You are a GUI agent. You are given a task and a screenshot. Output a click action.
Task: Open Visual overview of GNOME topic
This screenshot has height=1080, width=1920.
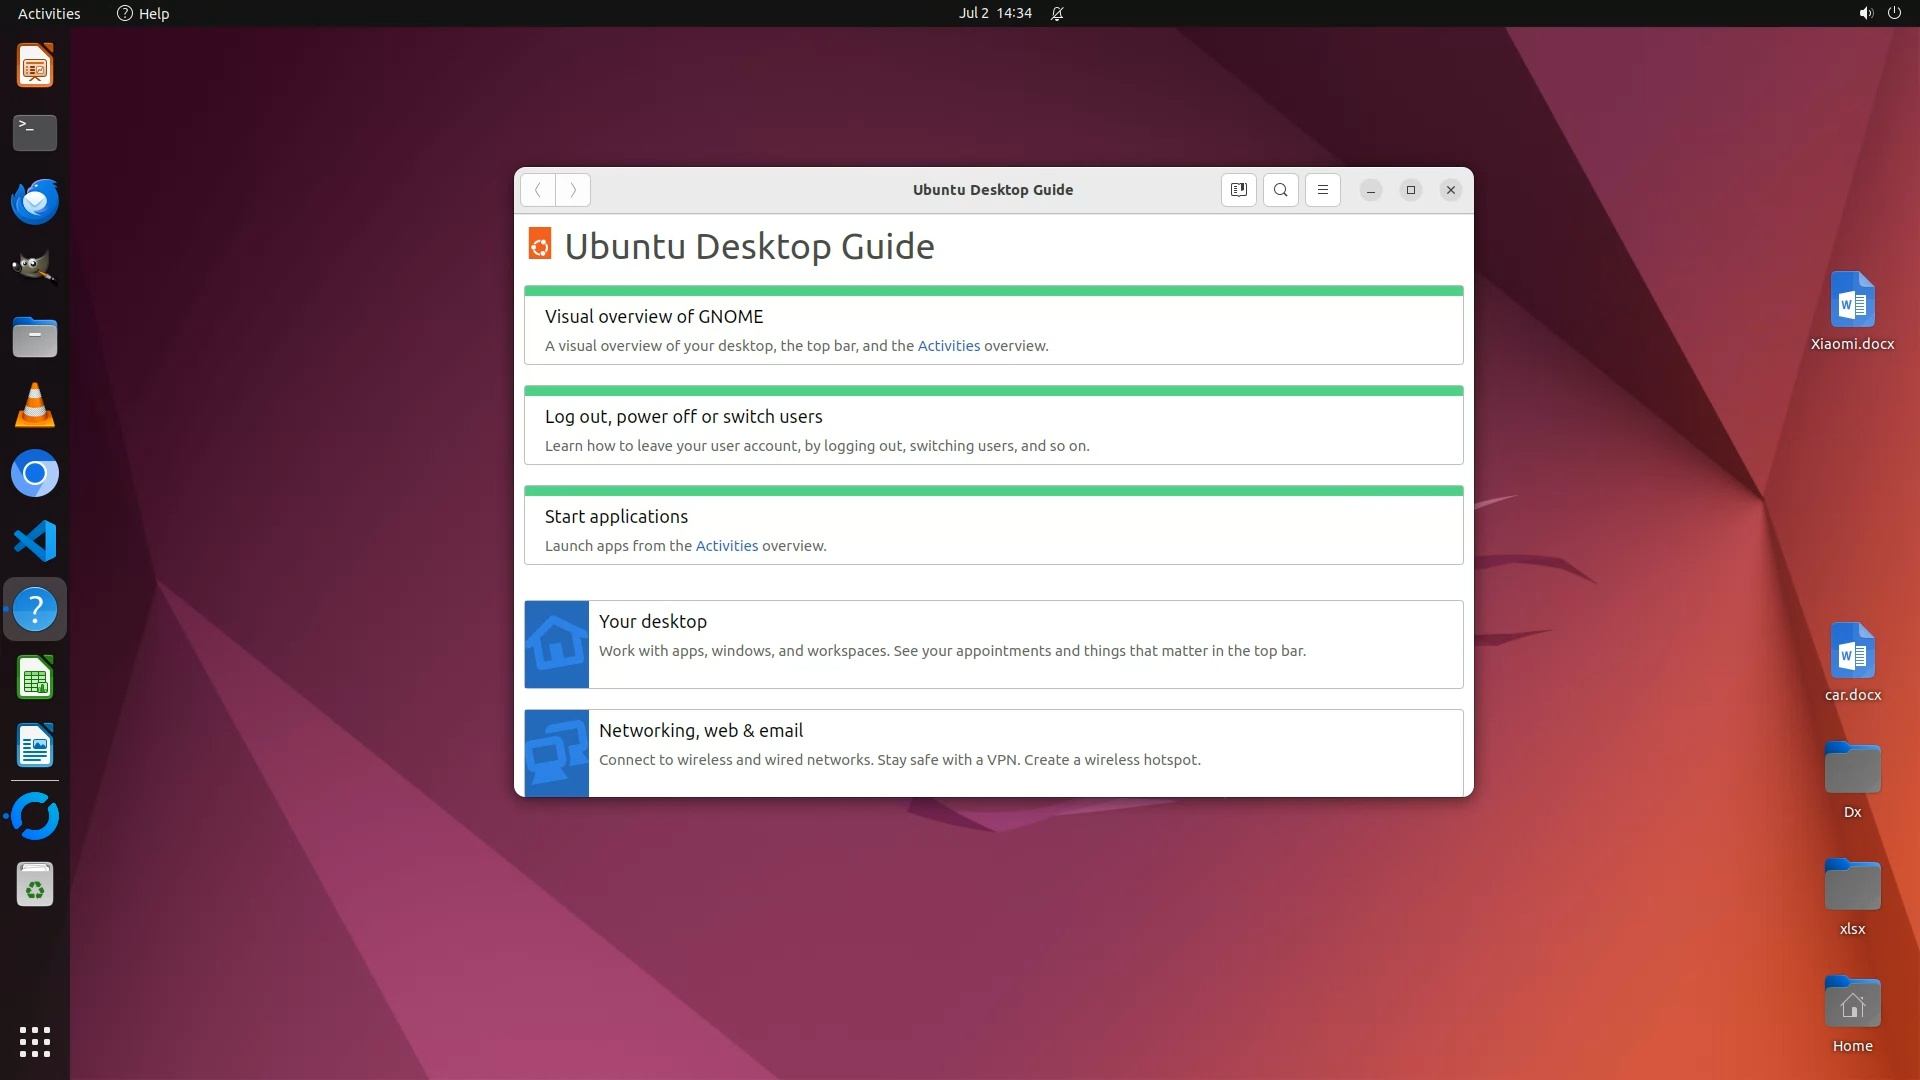653,317
